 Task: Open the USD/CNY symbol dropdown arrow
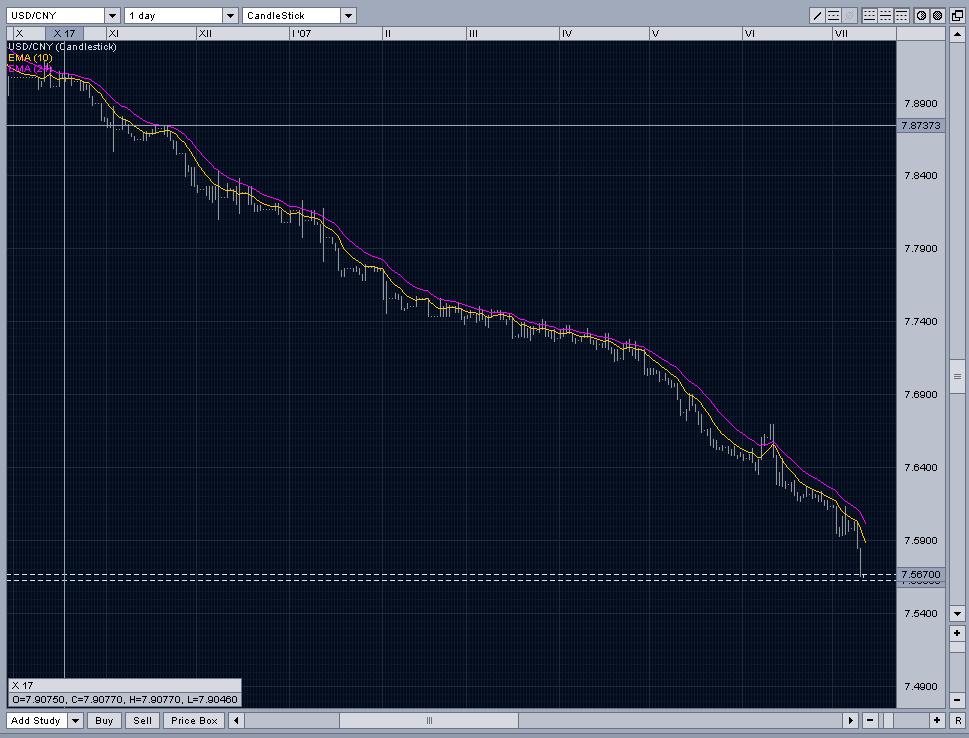(x=112, y=15)
